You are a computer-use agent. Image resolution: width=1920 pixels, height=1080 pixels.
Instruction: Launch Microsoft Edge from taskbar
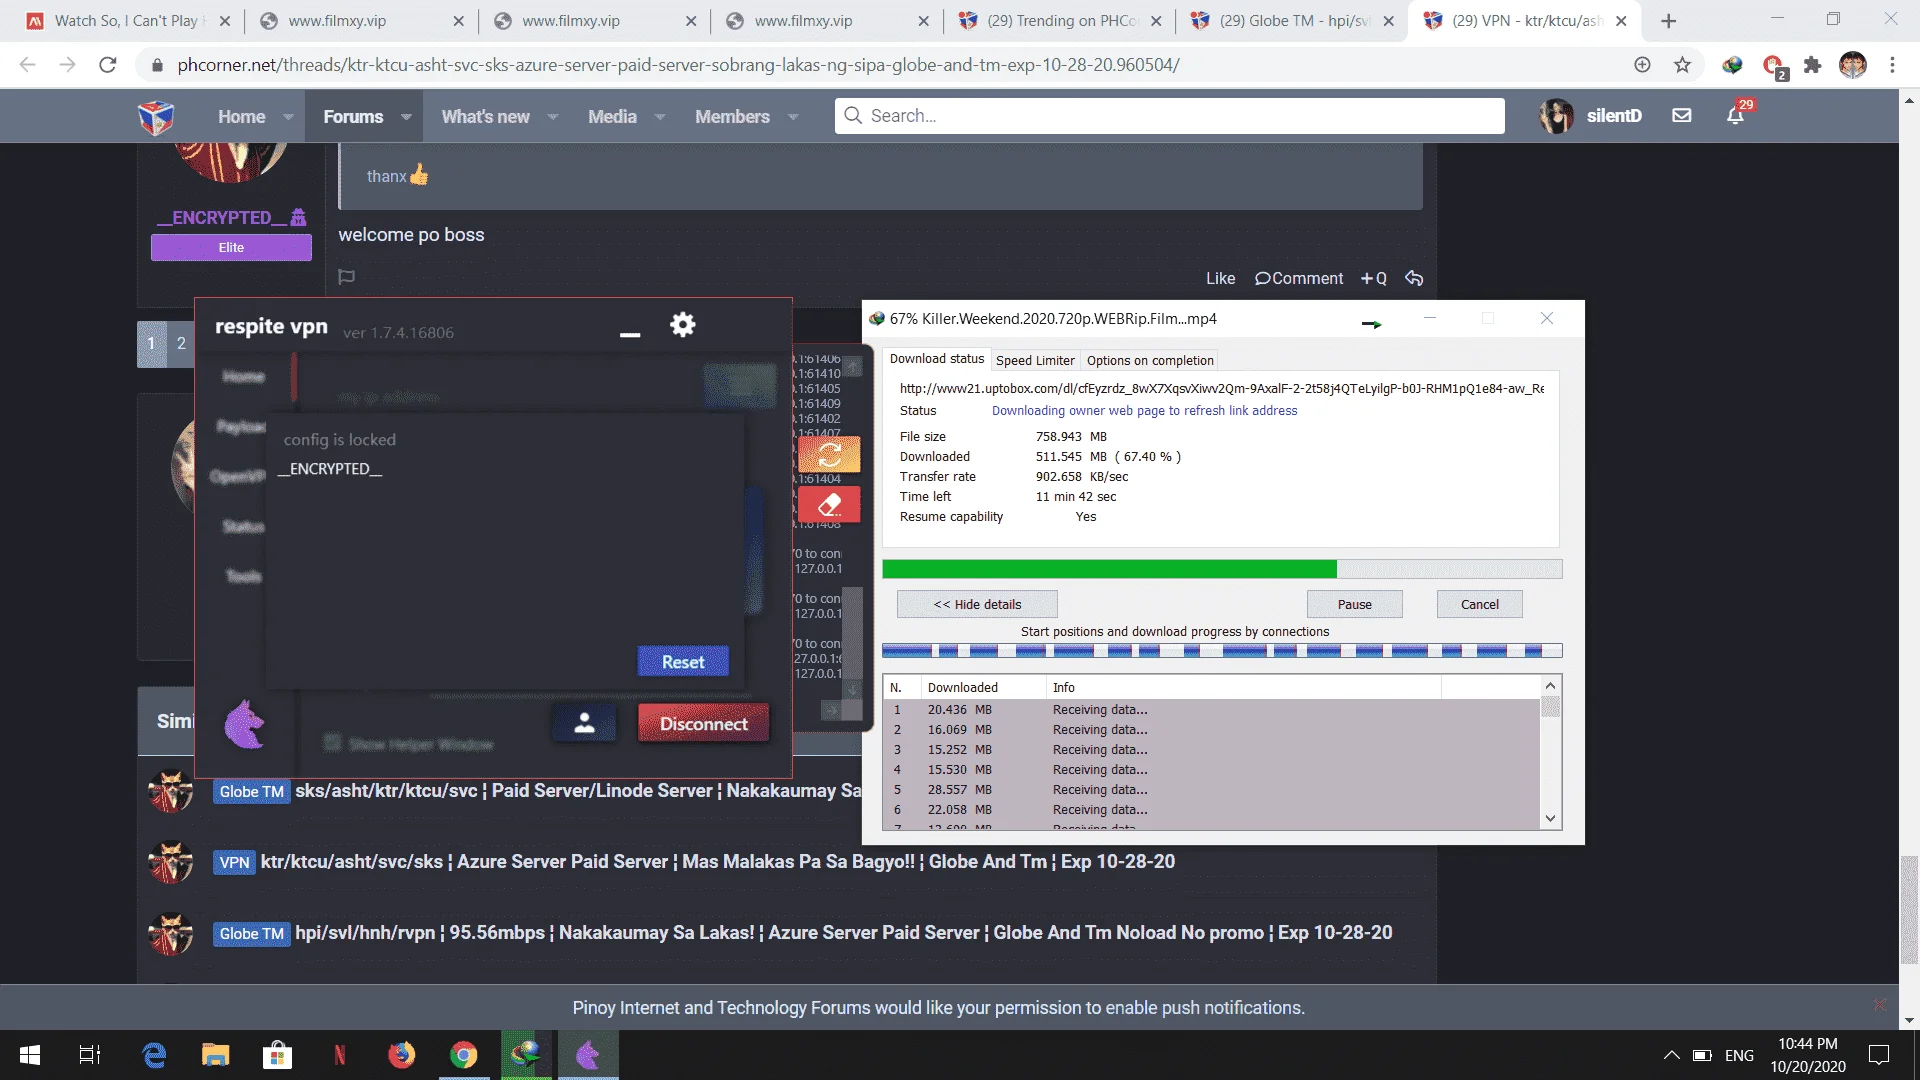[x=154, y=1055]
